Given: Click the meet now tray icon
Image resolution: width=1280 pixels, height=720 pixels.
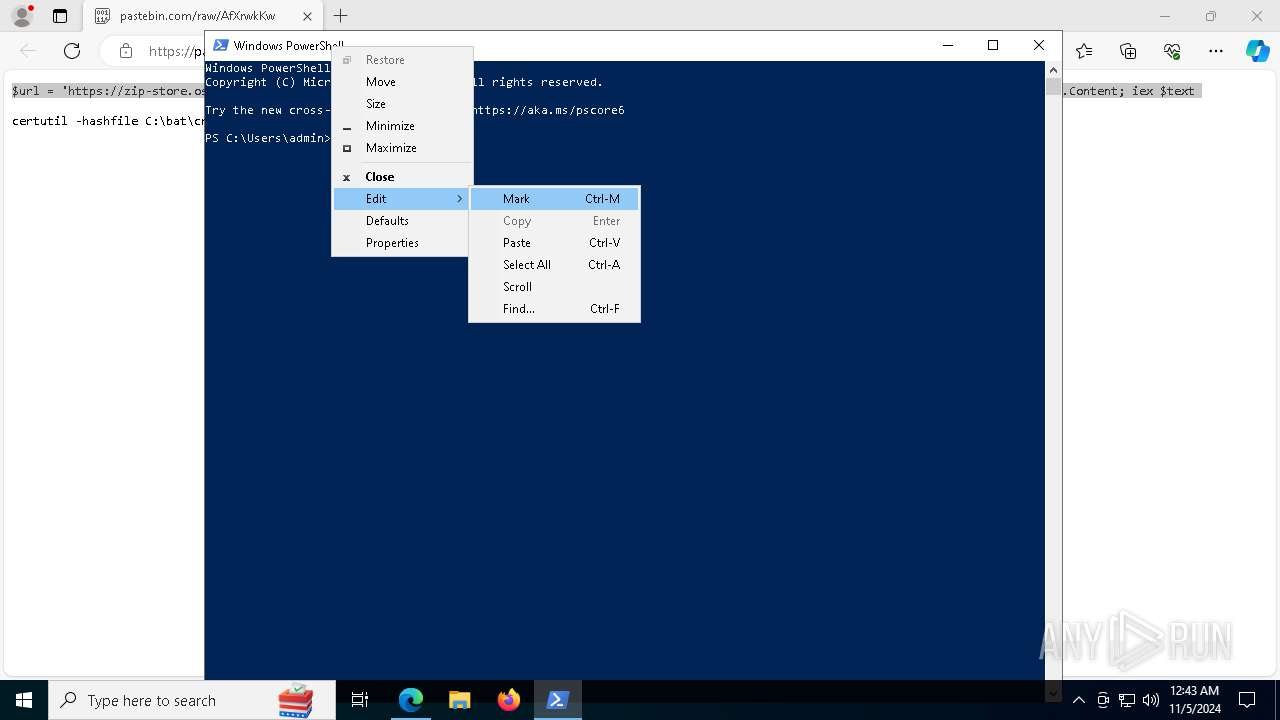Looking at the screenshot, I should tap(1103, 700).
